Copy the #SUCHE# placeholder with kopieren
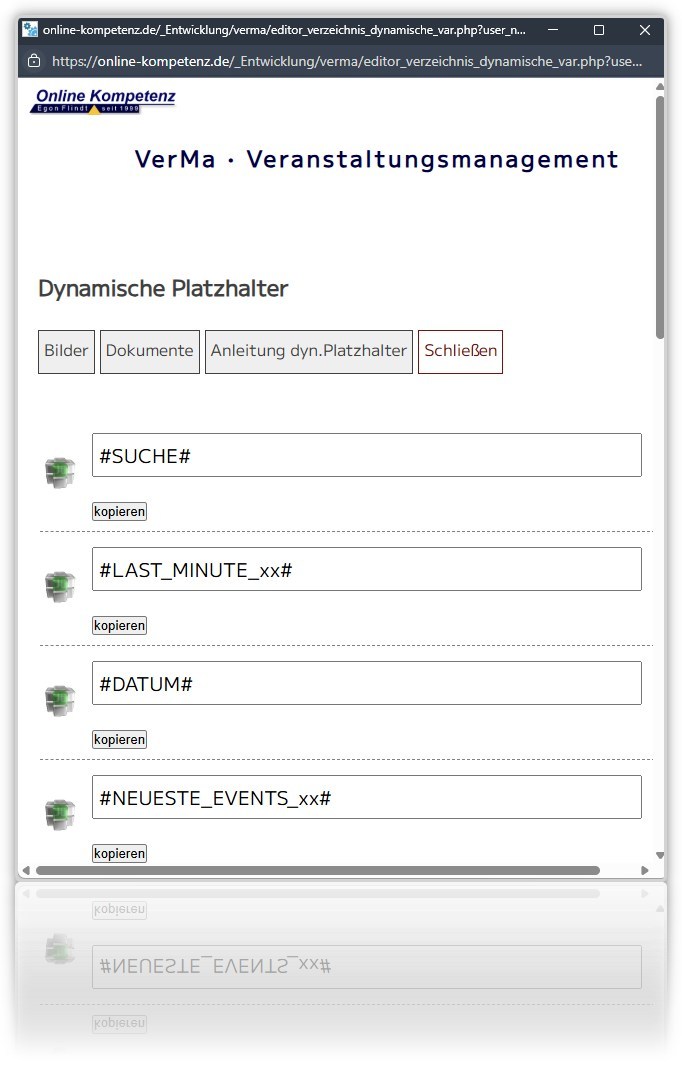682x1070 pixels. pyautogui.click(x=119, y=511)
